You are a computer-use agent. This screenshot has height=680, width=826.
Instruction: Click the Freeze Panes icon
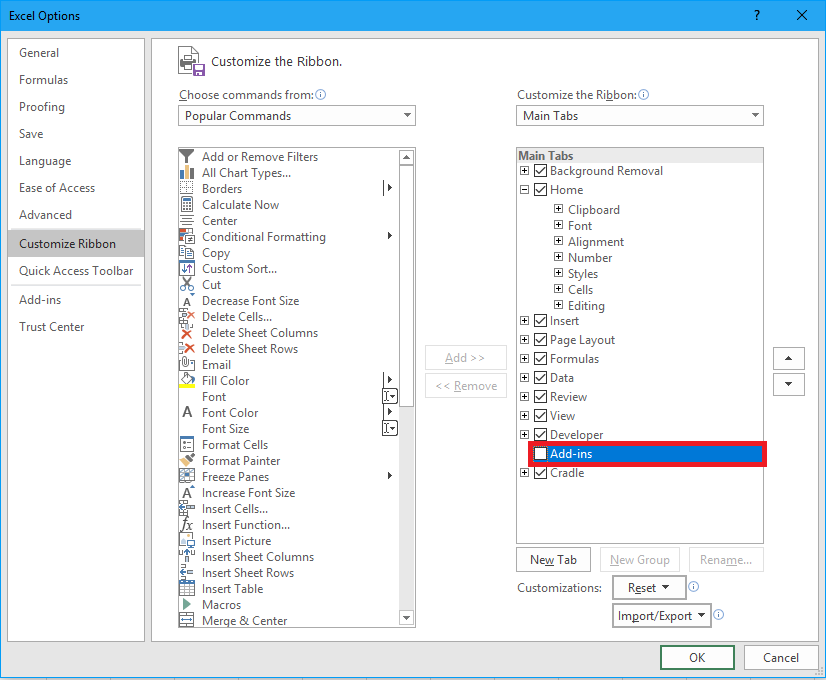[186, 477]
